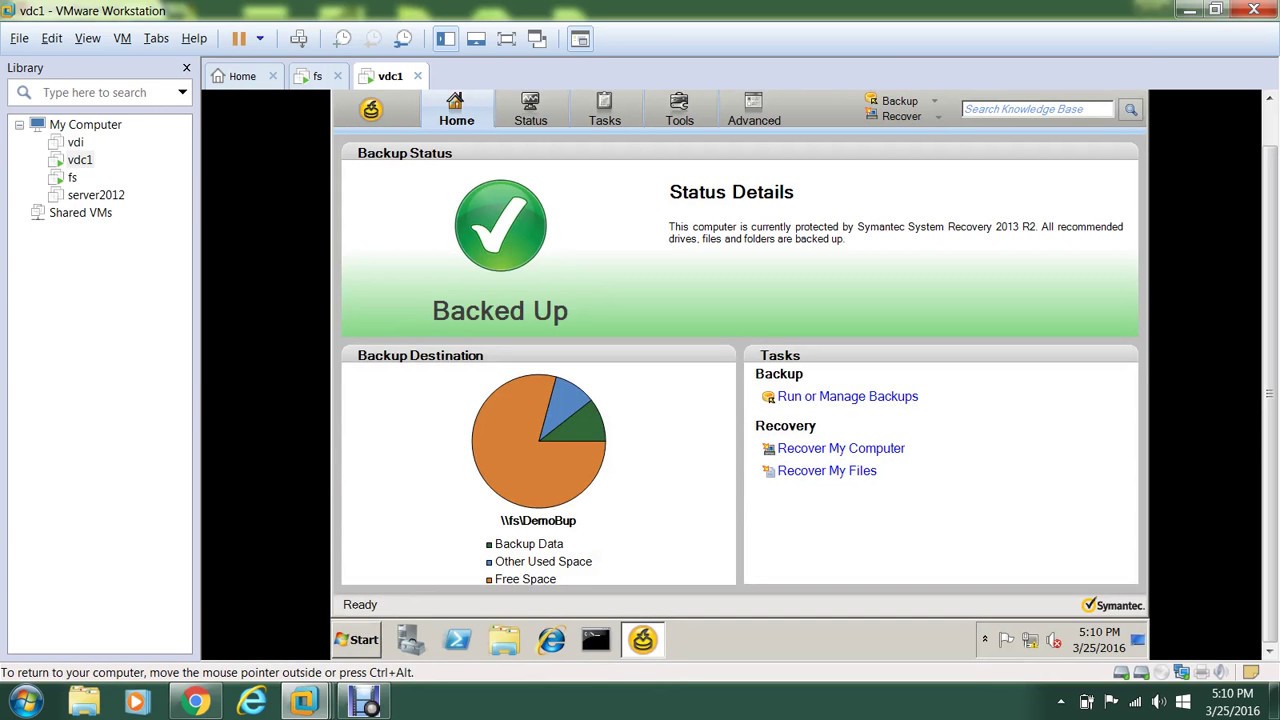
Task: Close the vdc1 tab
Action: pos(418,76)
